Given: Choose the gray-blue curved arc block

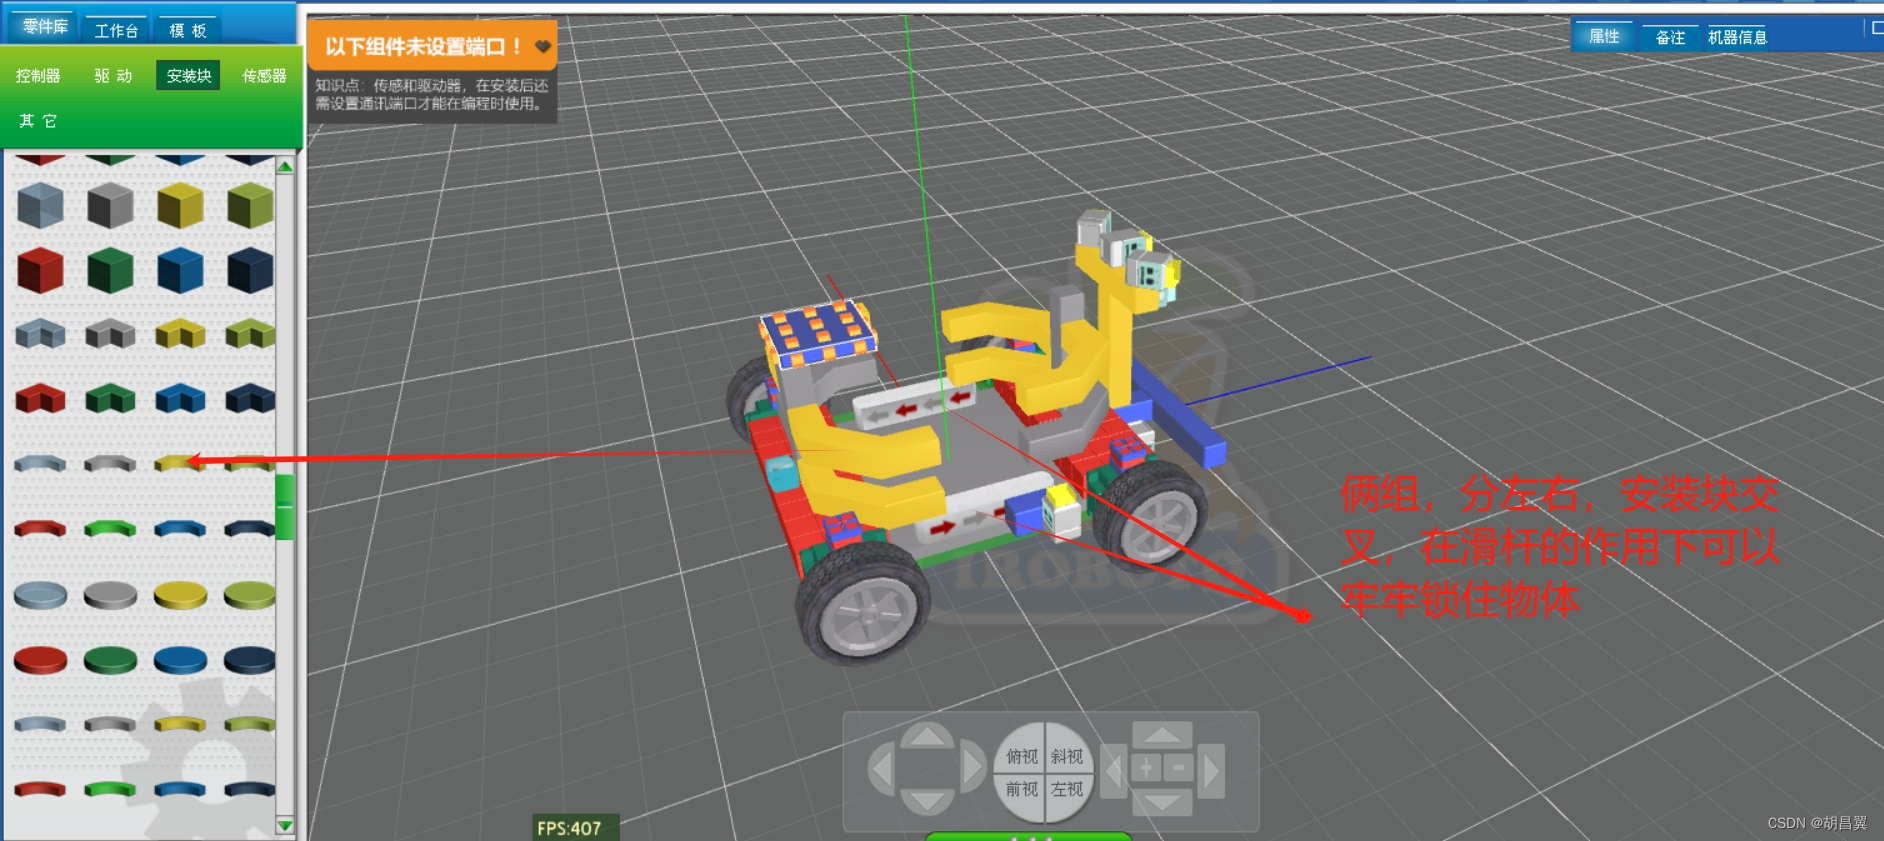Looking at the screenshot, I should coord(41,463).
